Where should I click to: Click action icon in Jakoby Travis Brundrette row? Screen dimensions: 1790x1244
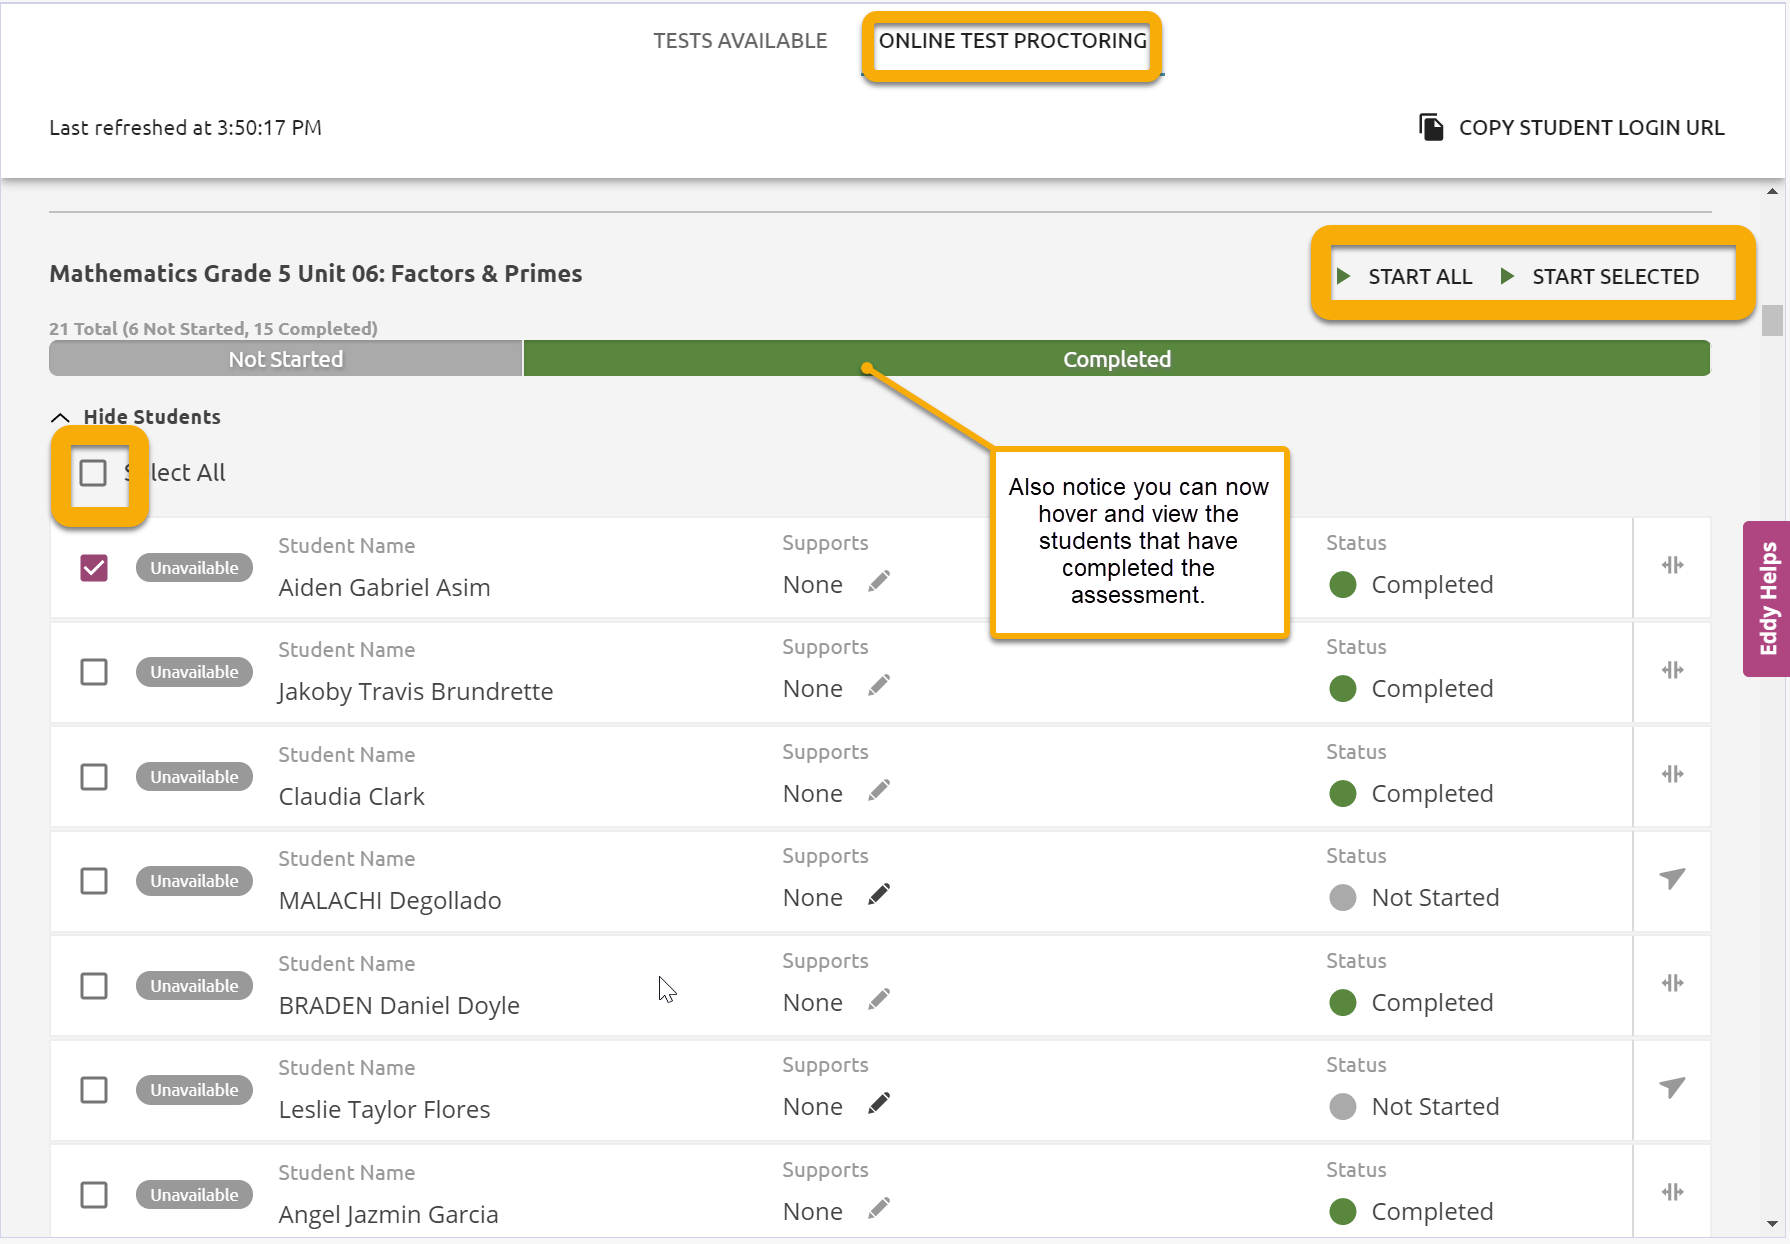(1673, 670)
